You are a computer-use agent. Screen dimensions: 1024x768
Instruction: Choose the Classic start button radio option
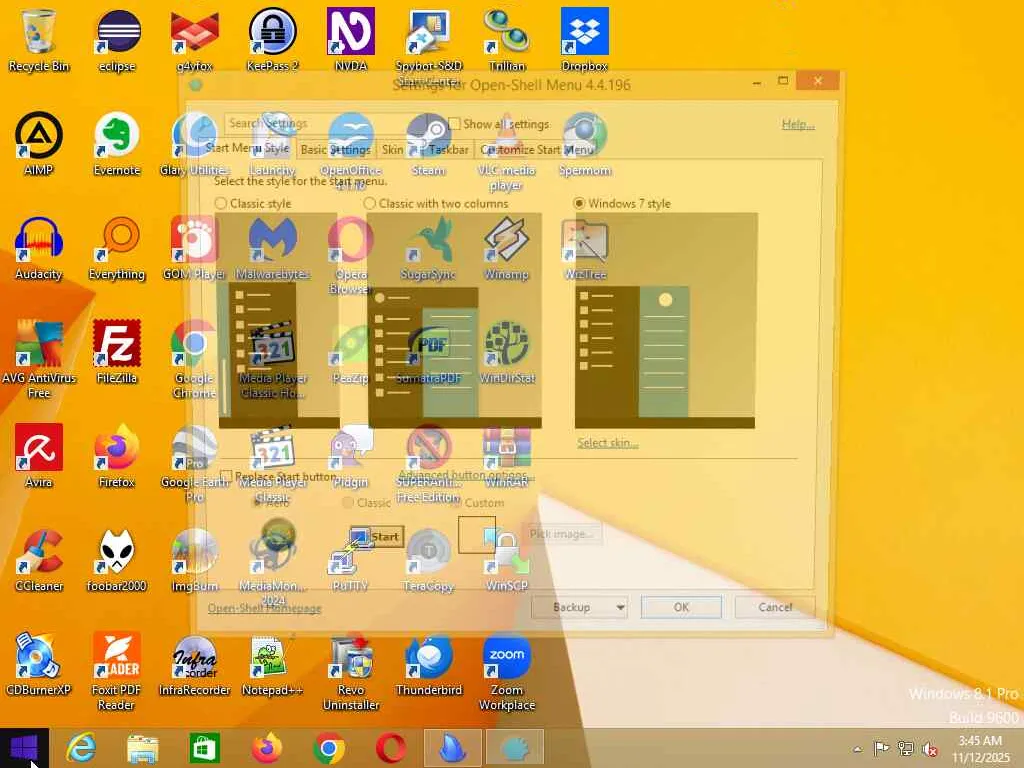348,502
